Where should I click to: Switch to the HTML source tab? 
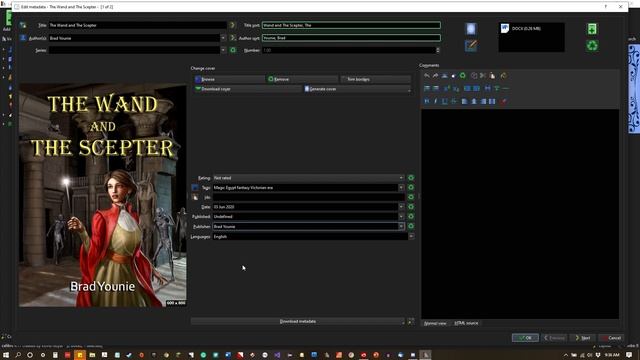(x=466, y=323)
